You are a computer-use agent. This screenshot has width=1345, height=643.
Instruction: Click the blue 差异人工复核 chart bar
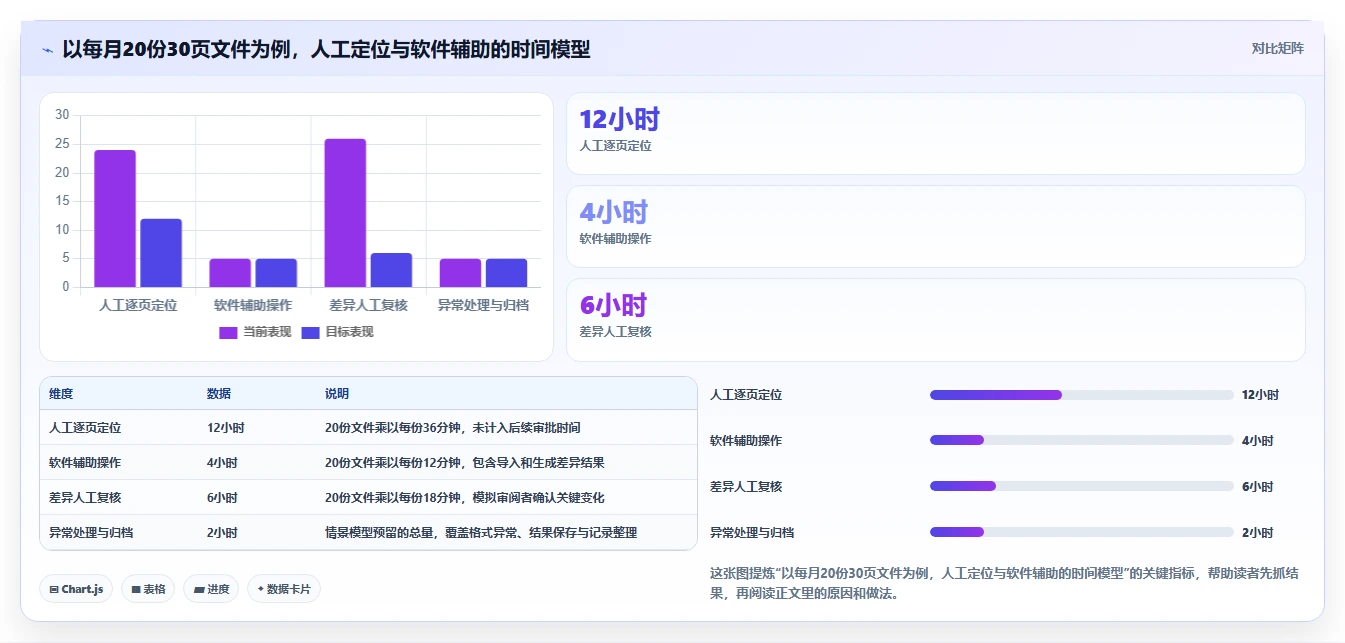coord(391,270)
